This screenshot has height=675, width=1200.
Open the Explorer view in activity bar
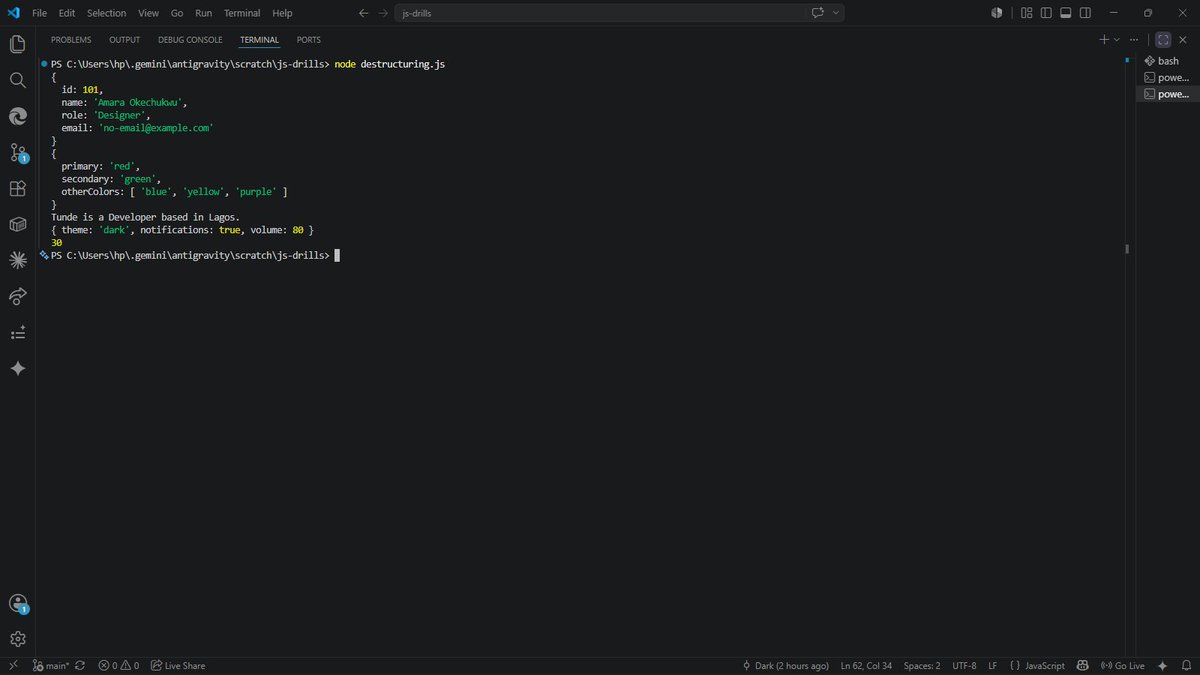pos(17,44)
